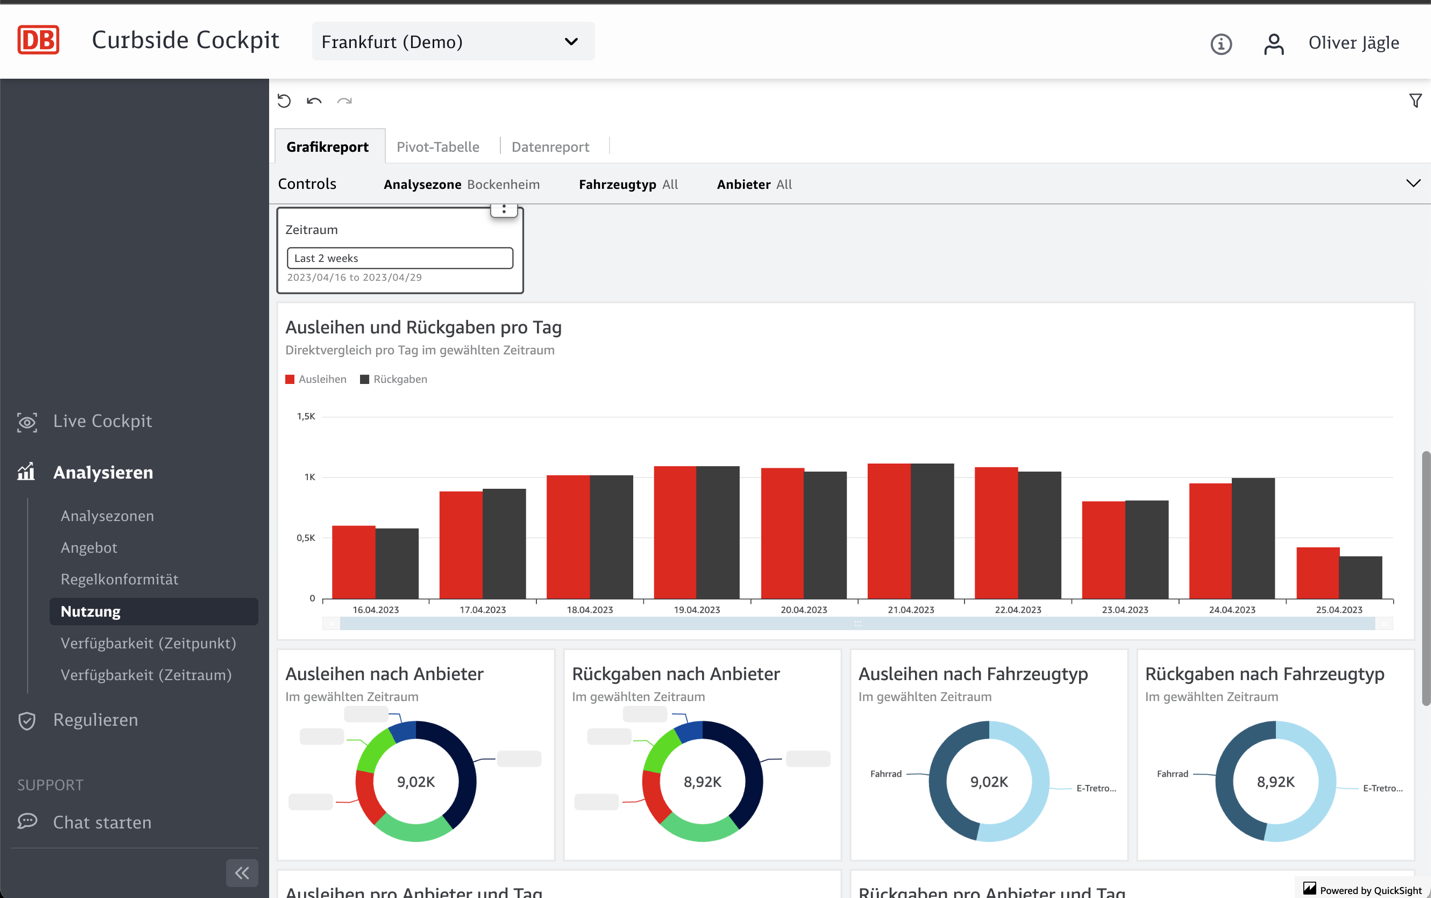
Task: Switch to the Pivot-Tabelle tab
Action: coord(438,146)
